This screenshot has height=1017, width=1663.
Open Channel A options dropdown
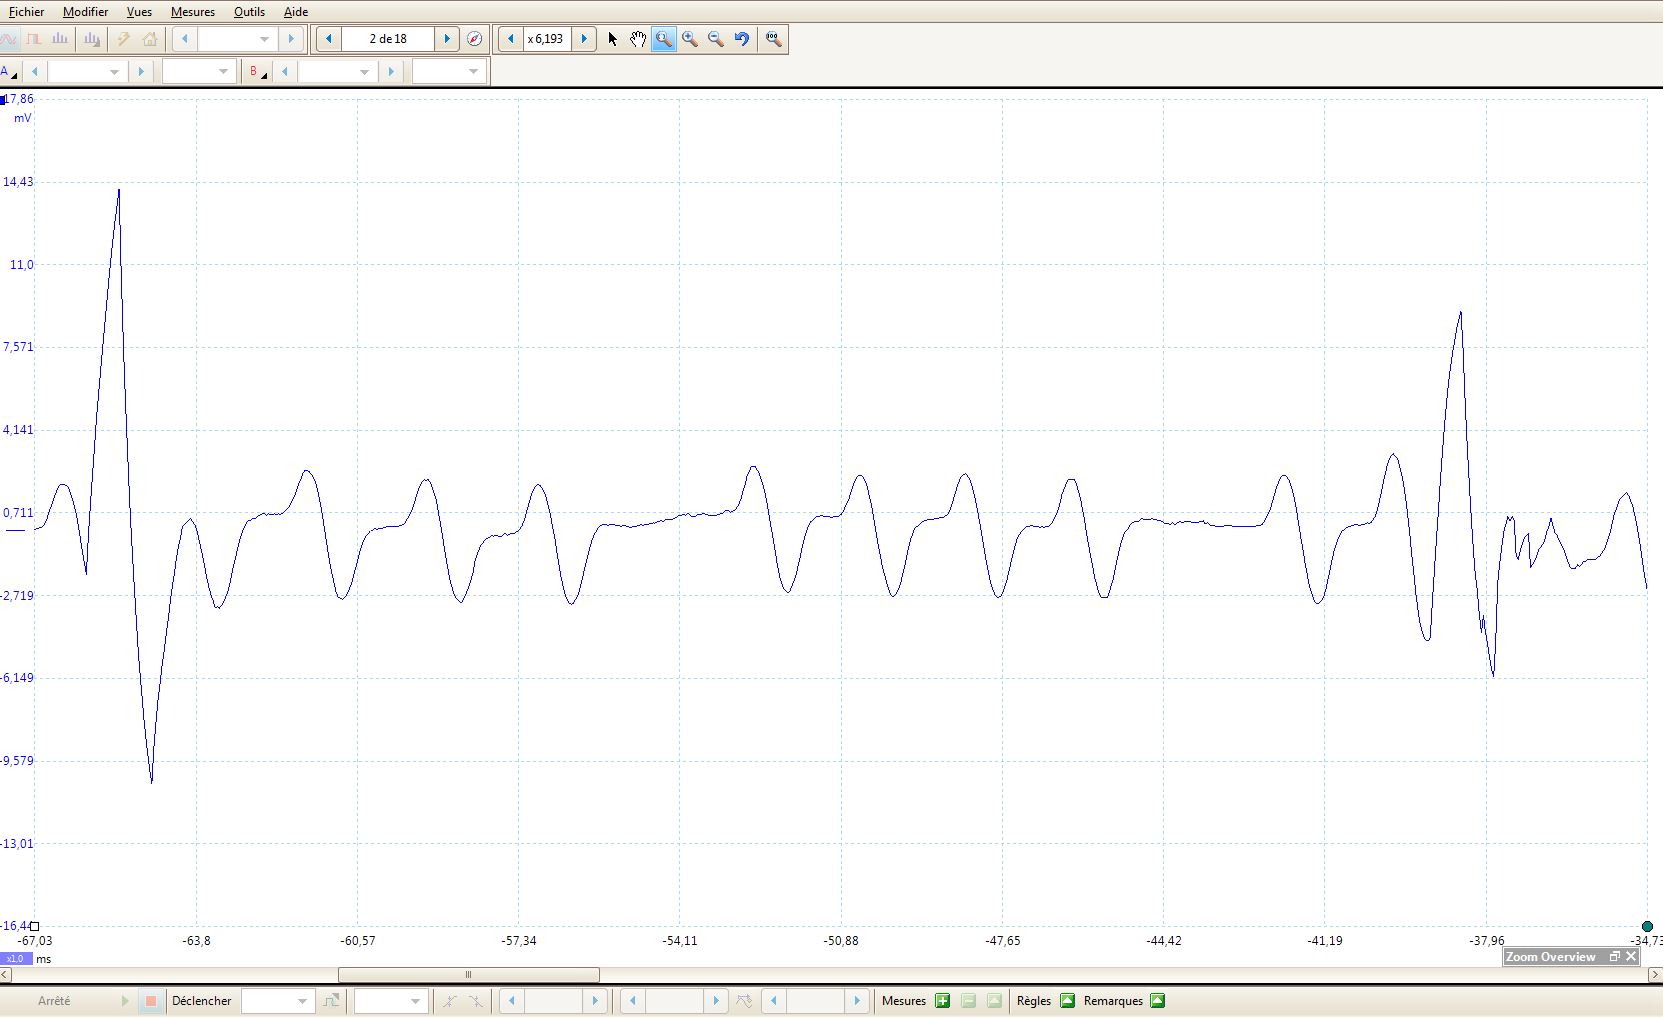(x=9, y=72)
